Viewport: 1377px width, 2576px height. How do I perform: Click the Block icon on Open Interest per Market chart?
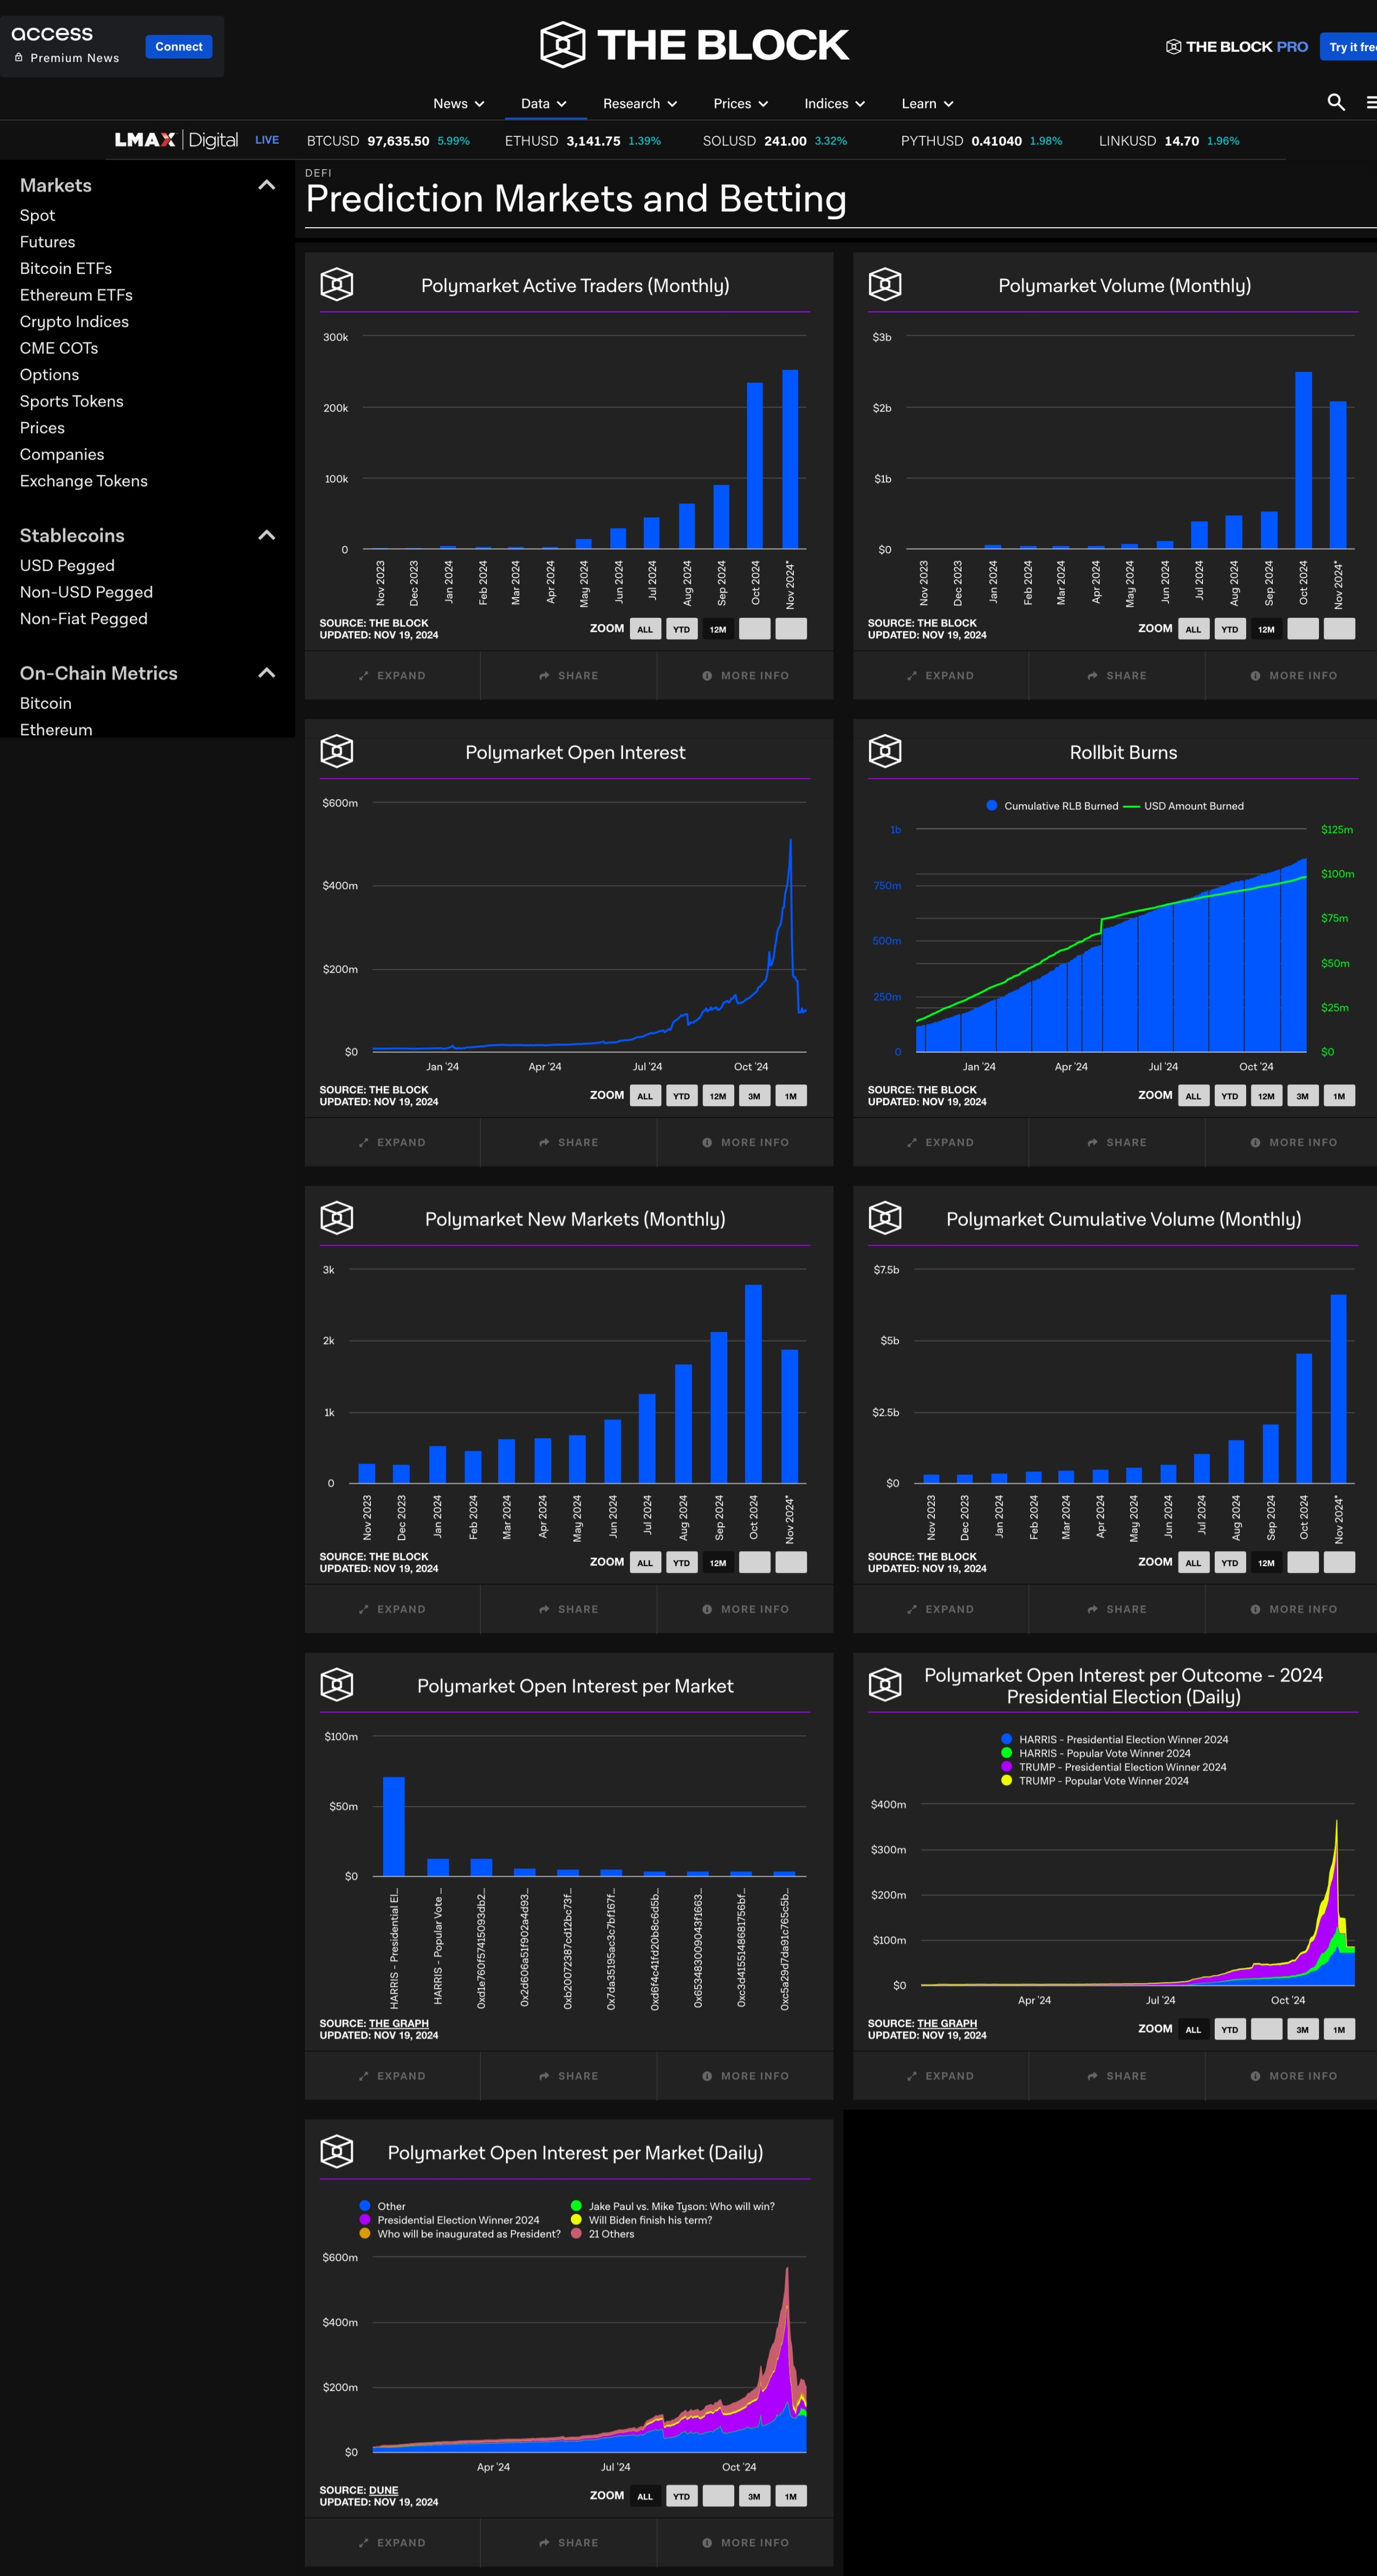(x=337, y=1685)
